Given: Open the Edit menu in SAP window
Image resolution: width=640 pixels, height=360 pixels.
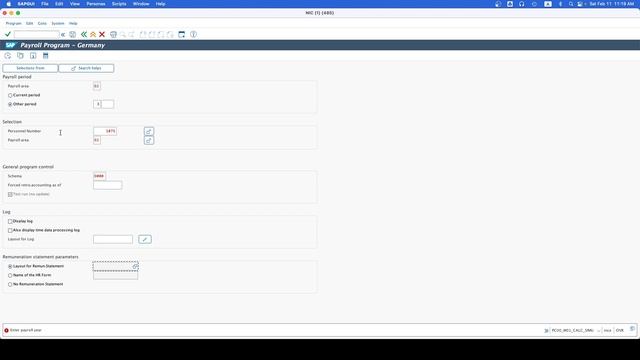Looking at the screenshot, I should pos(29,24).
